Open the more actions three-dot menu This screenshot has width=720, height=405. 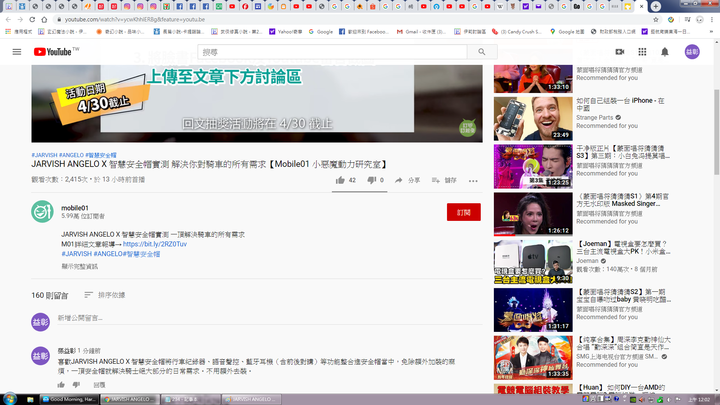coord(473,181)
